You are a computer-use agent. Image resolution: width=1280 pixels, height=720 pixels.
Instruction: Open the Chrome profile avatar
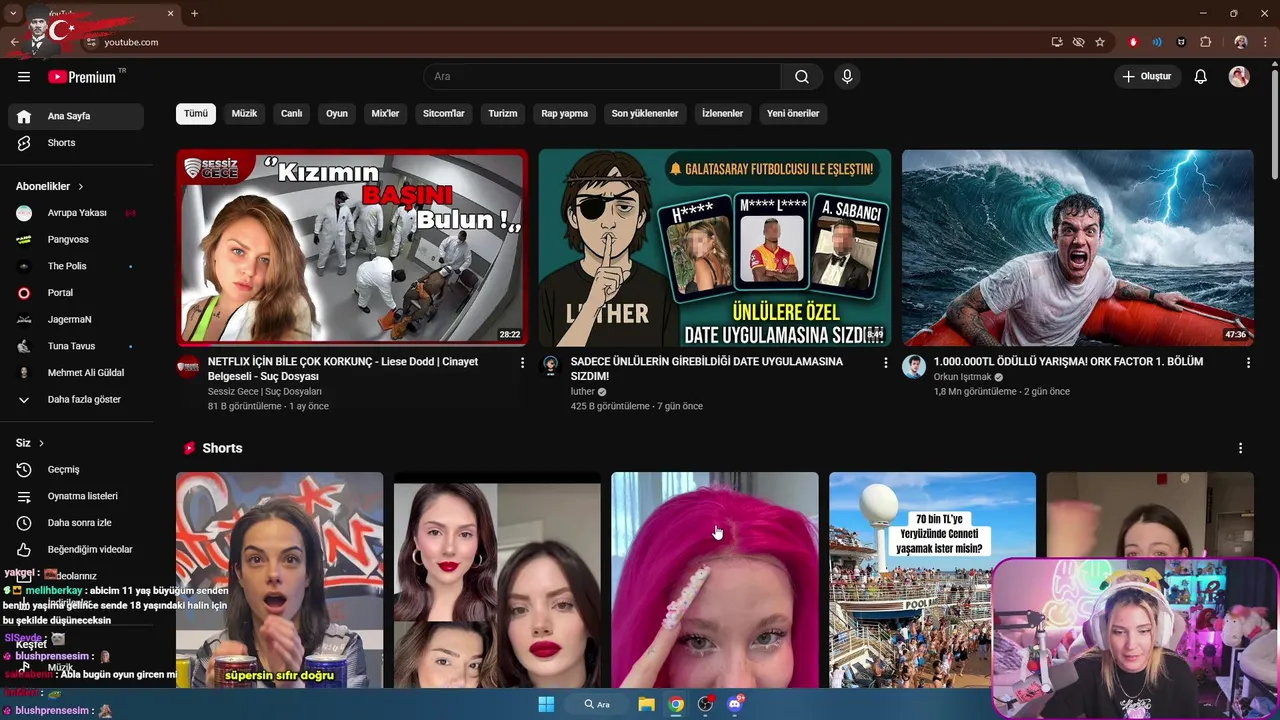coord(1241,42)
